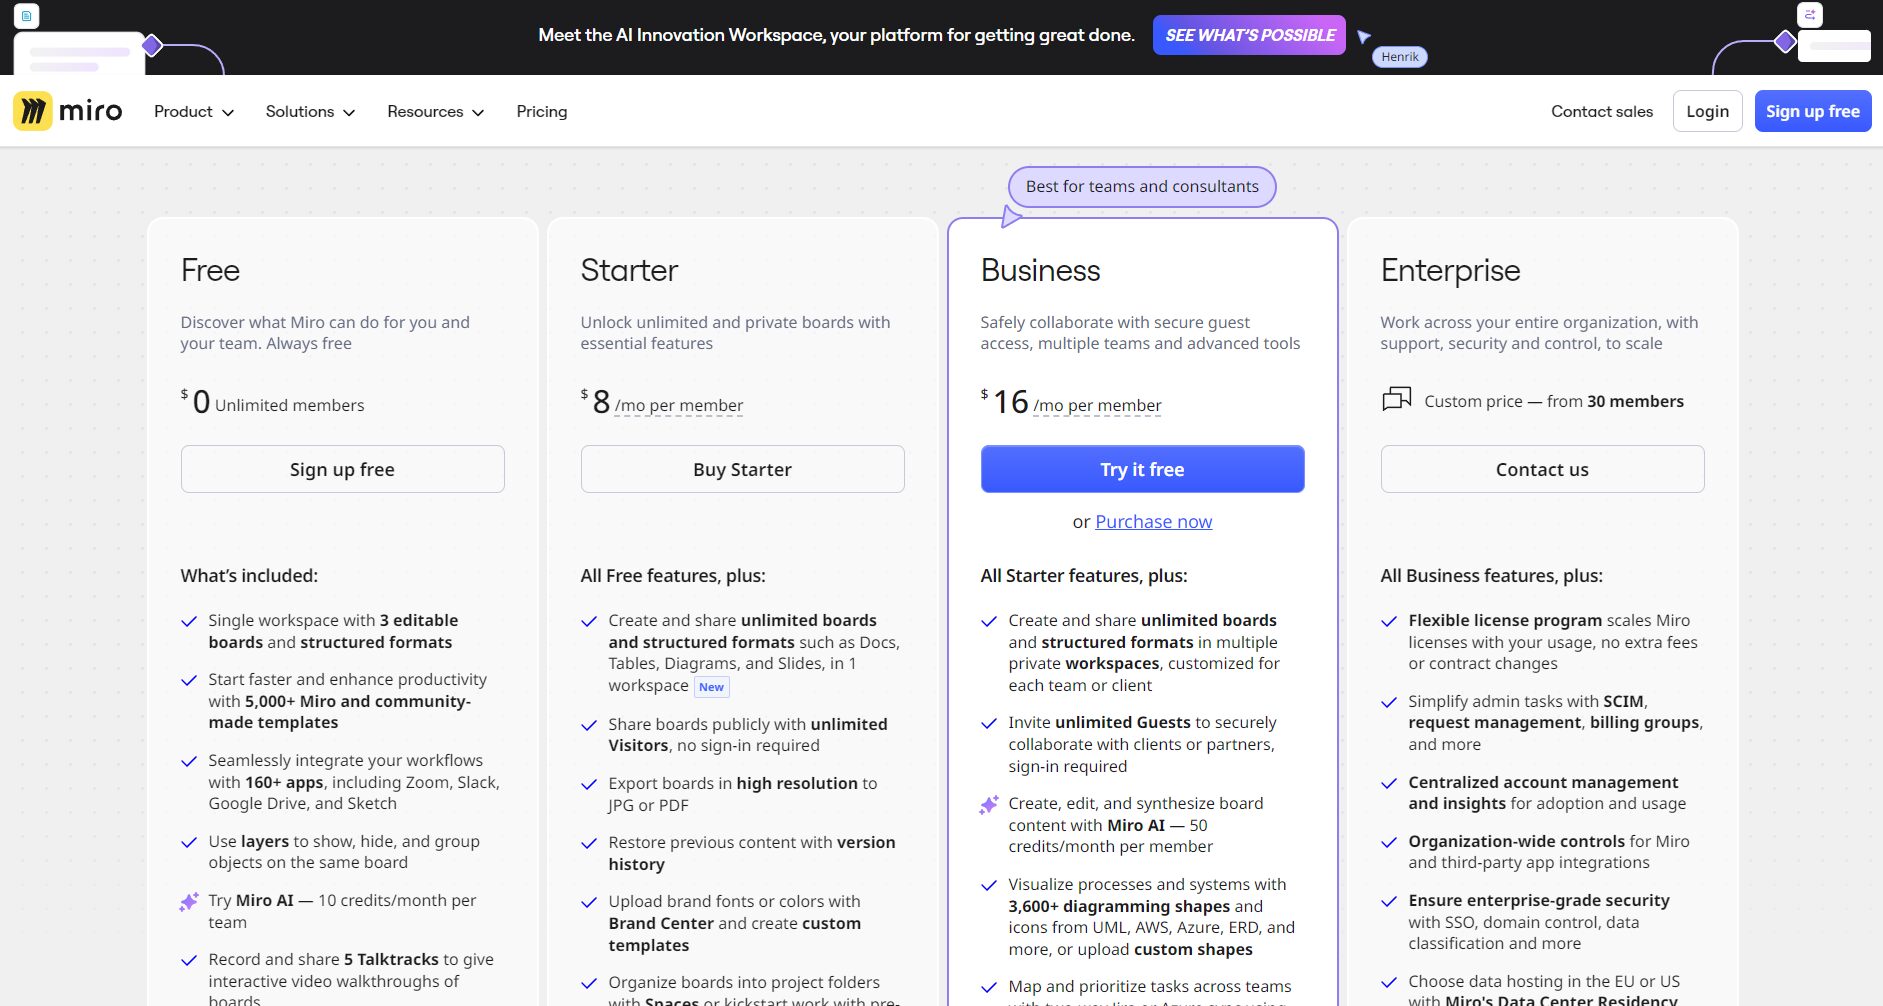Click the Miro logo icon
This screenshot has width=1883, height=1006.
(x=33, y=111)
